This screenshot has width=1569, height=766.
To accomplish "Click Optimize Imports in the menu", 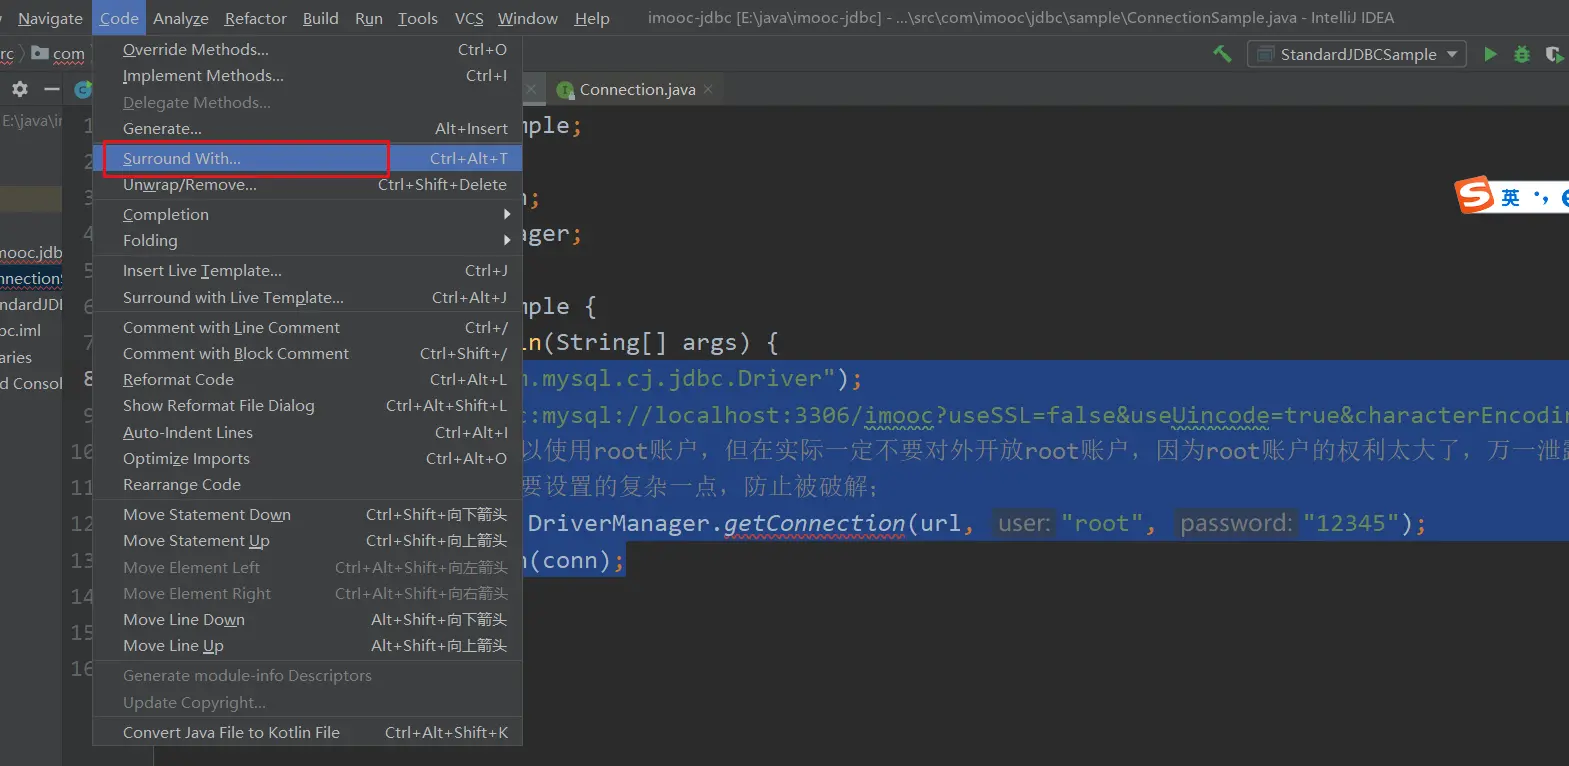I will point(186,458).
